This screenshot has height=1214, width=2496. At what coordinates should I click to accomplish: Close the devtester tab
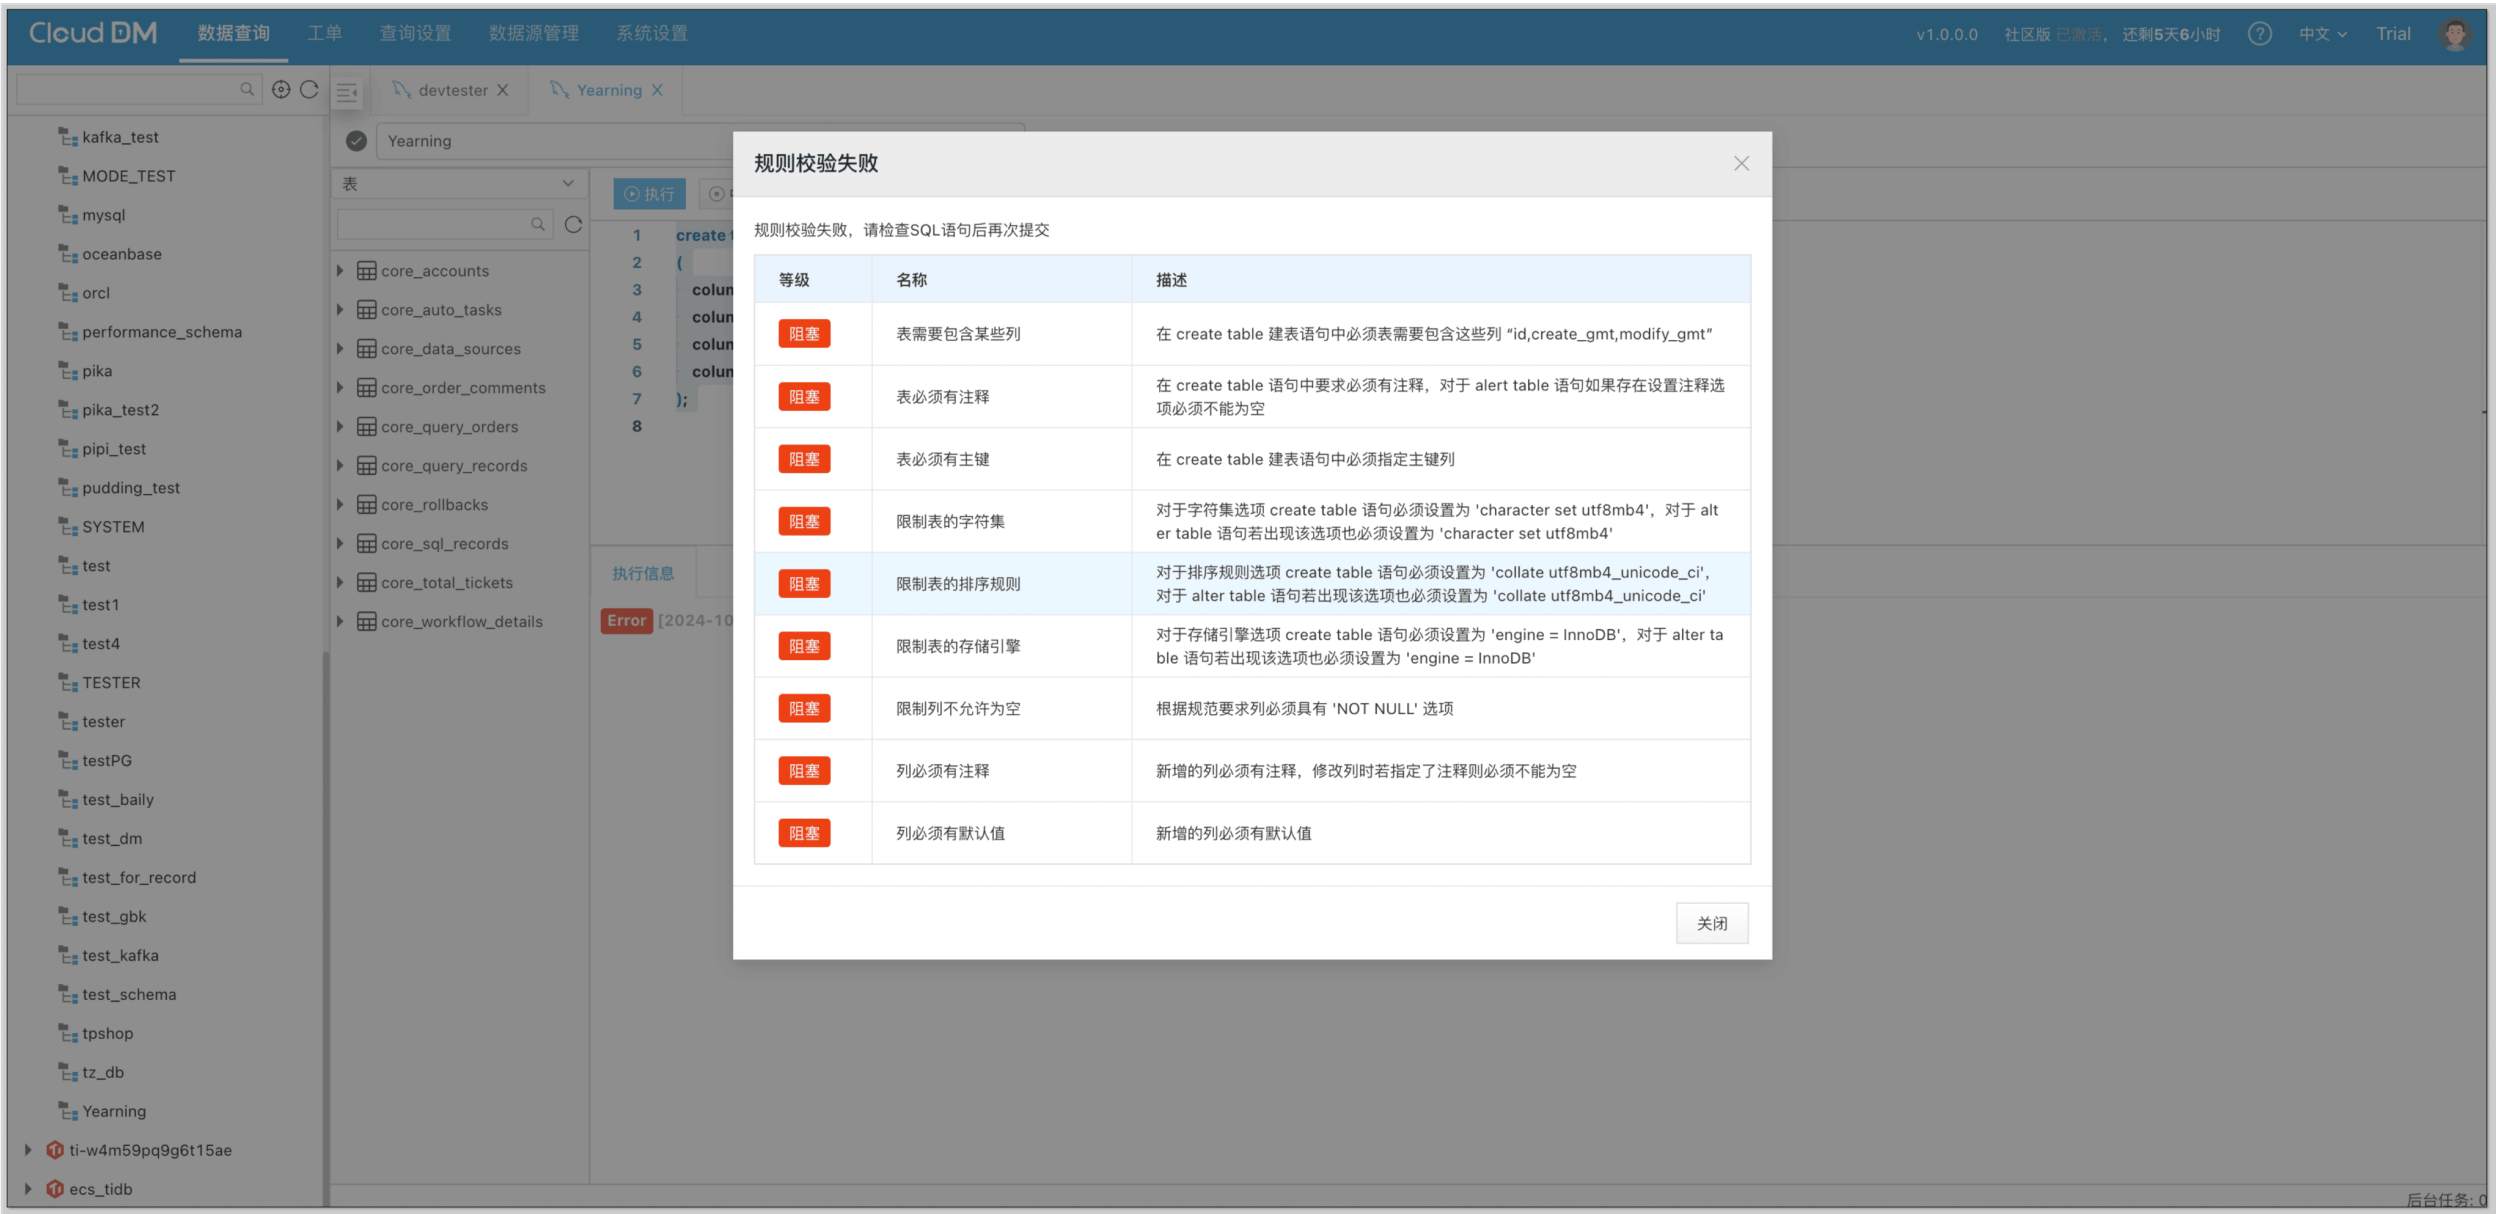503,90
